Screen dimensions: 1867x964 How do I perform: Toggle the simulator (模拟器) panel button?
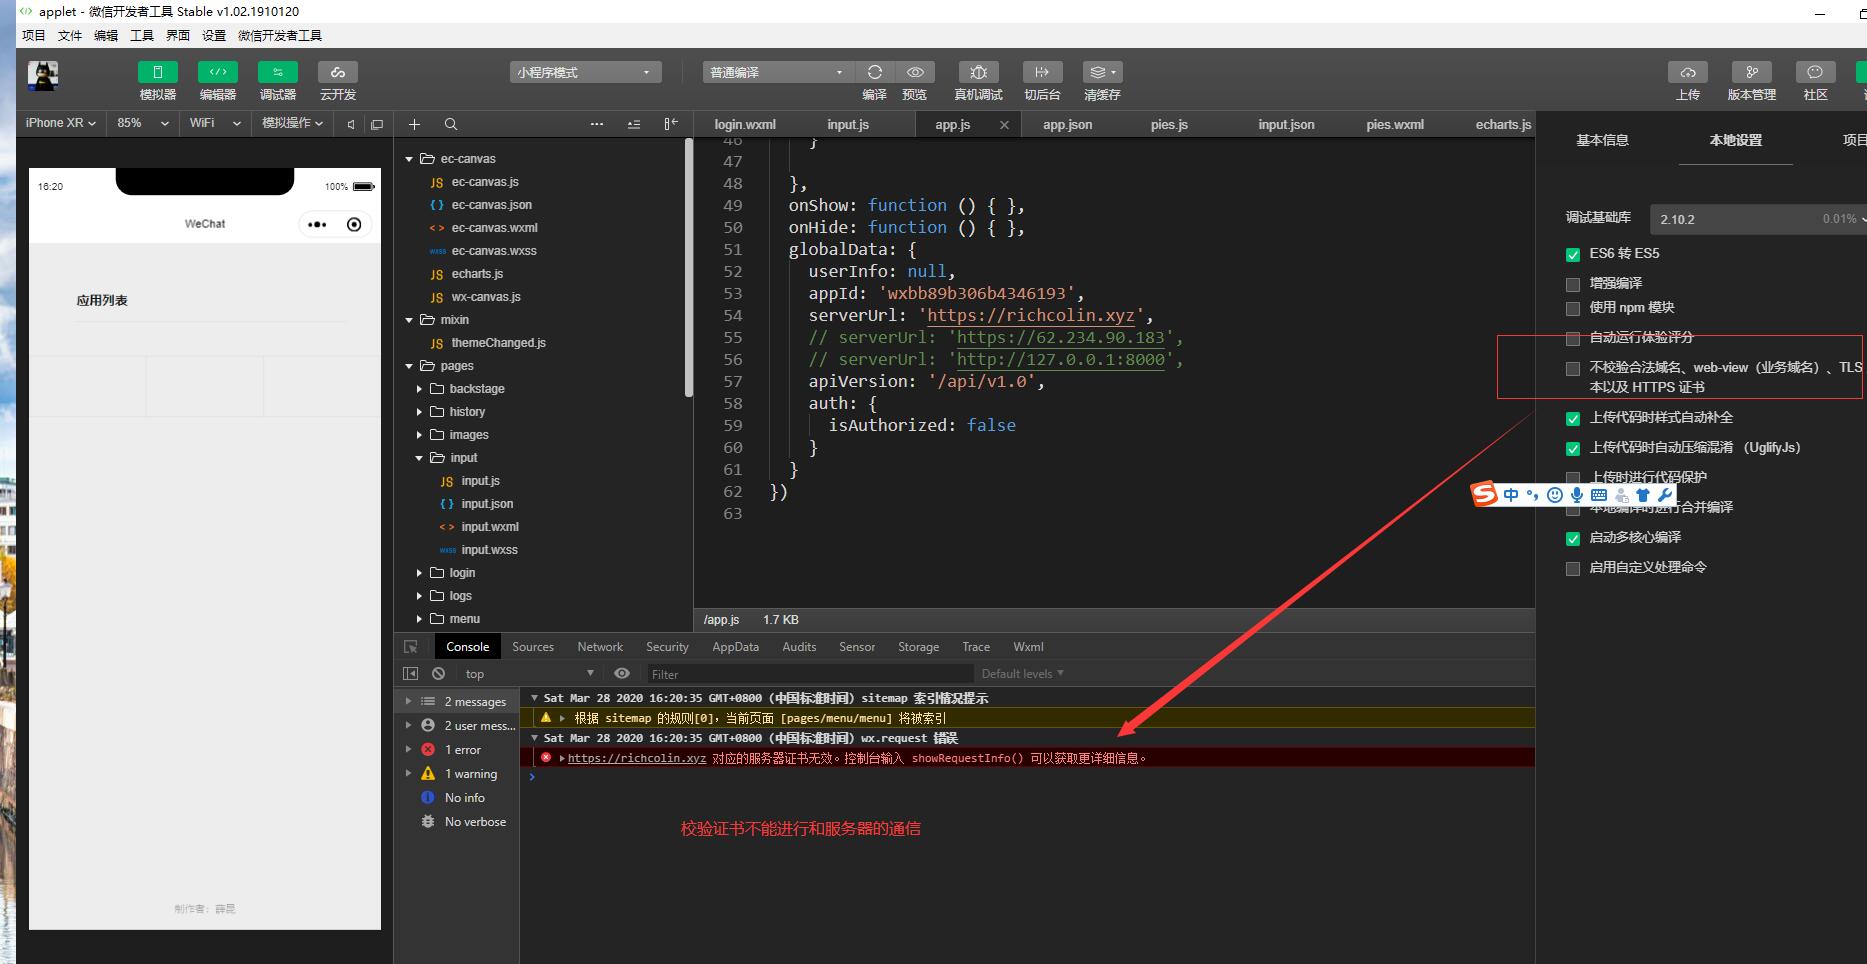coord(158,72)
